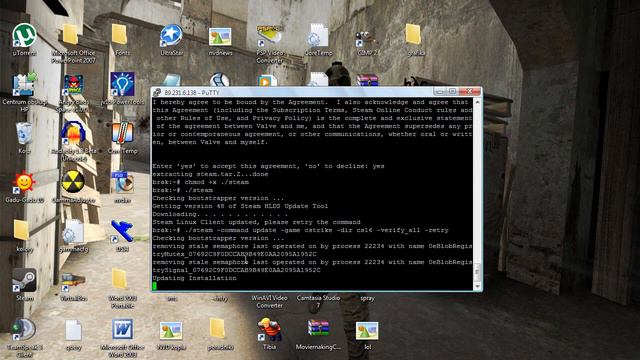Minimize the PuTTY window
This screenshot has height=360, width=640.
[440, 91]
